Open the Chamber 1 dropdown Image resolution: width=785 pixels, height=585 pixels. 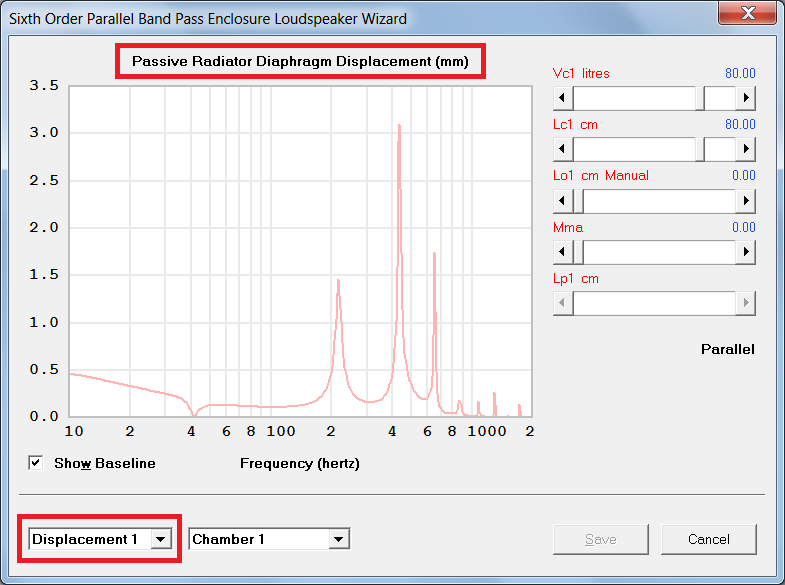339,539
